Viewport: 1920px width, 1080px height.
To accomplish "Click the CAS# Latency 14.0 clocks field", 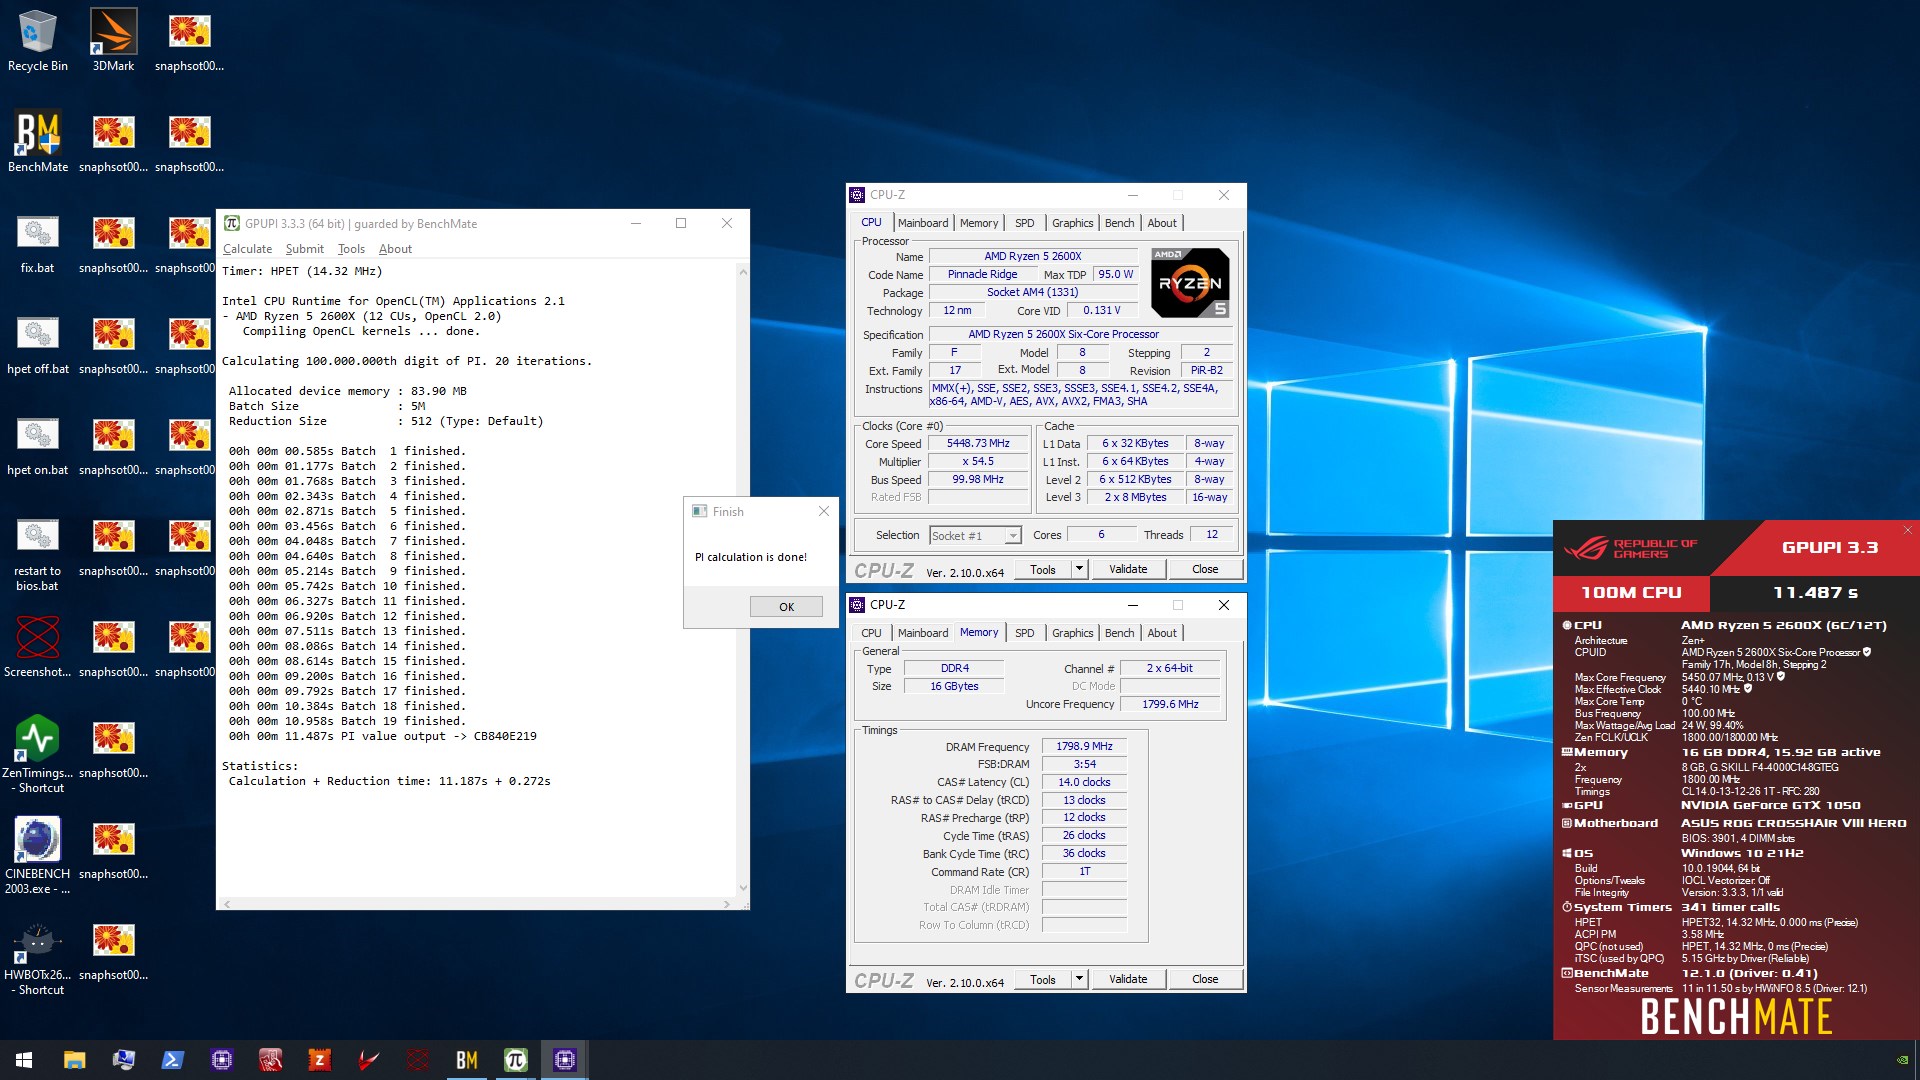I will 1084,782.
